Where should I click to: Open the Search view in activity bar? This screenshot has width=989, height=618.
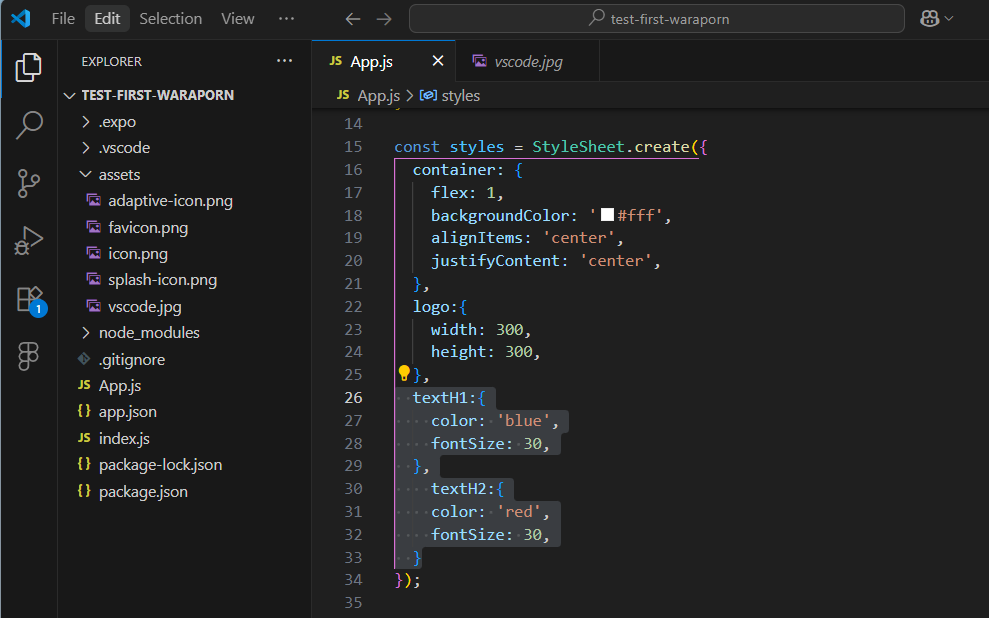[29, 125]
